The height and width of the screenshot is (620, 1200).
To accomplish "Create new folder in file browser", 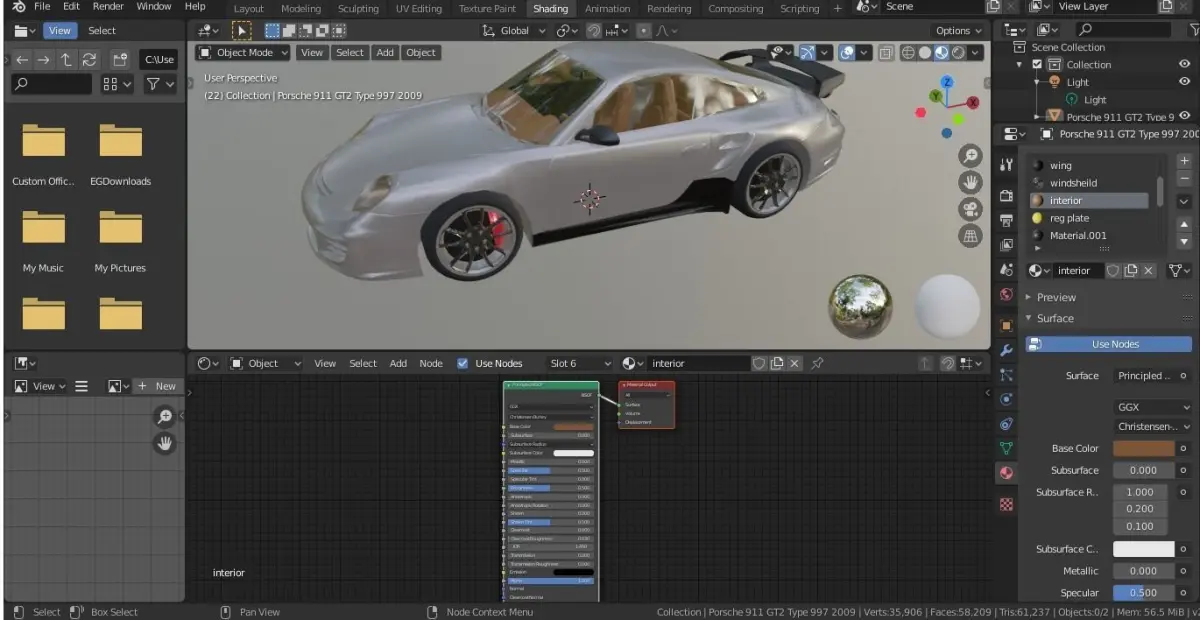I will point(120,60).
